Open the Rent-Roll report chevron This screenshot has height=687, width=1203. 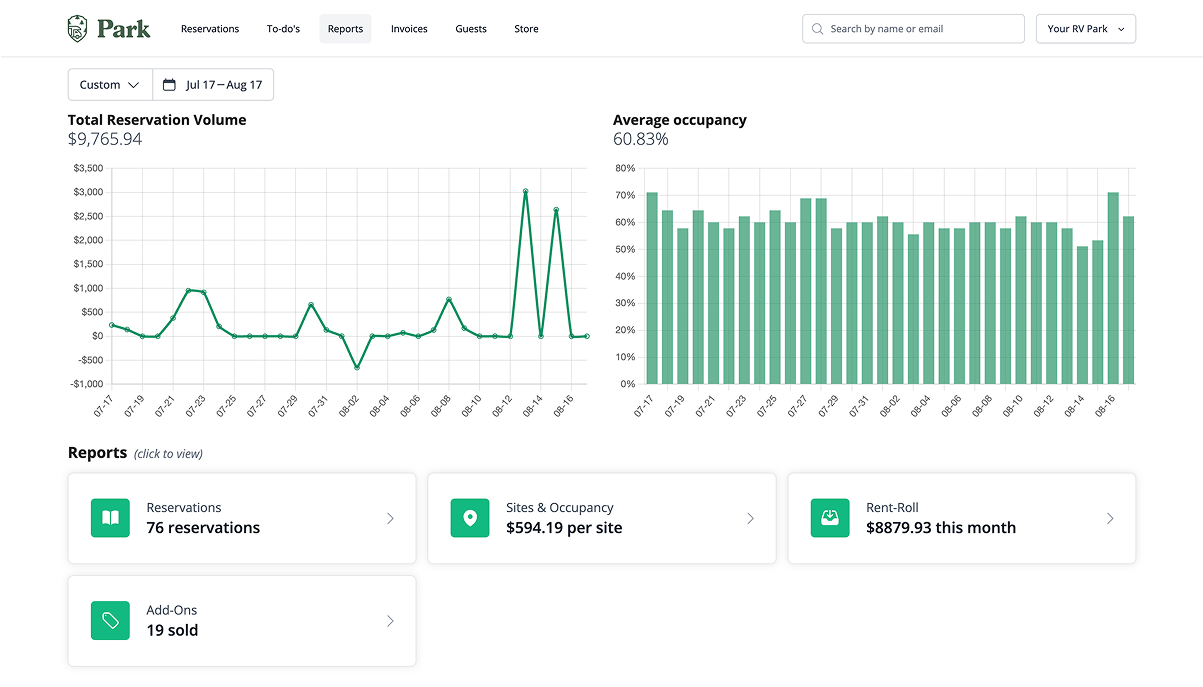1109,518
